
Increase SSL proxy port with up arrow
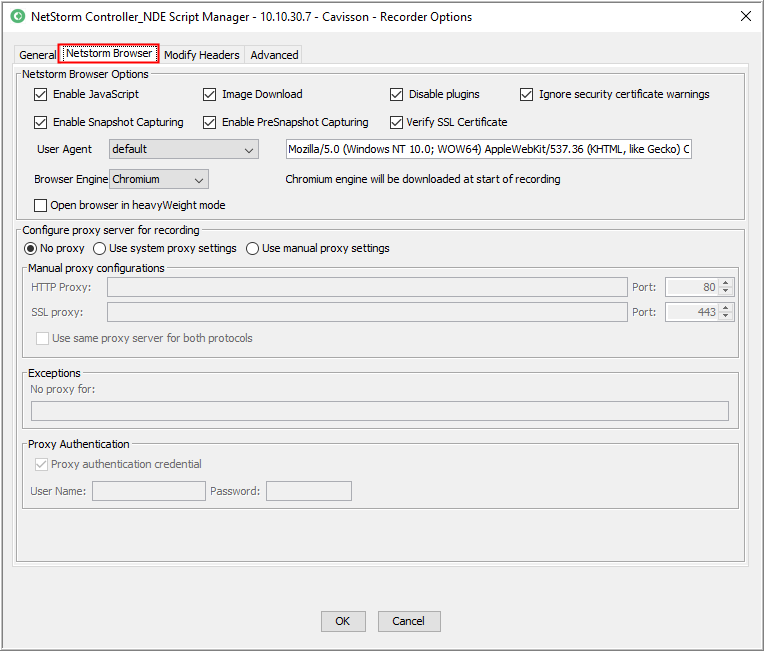pos(726,307)
